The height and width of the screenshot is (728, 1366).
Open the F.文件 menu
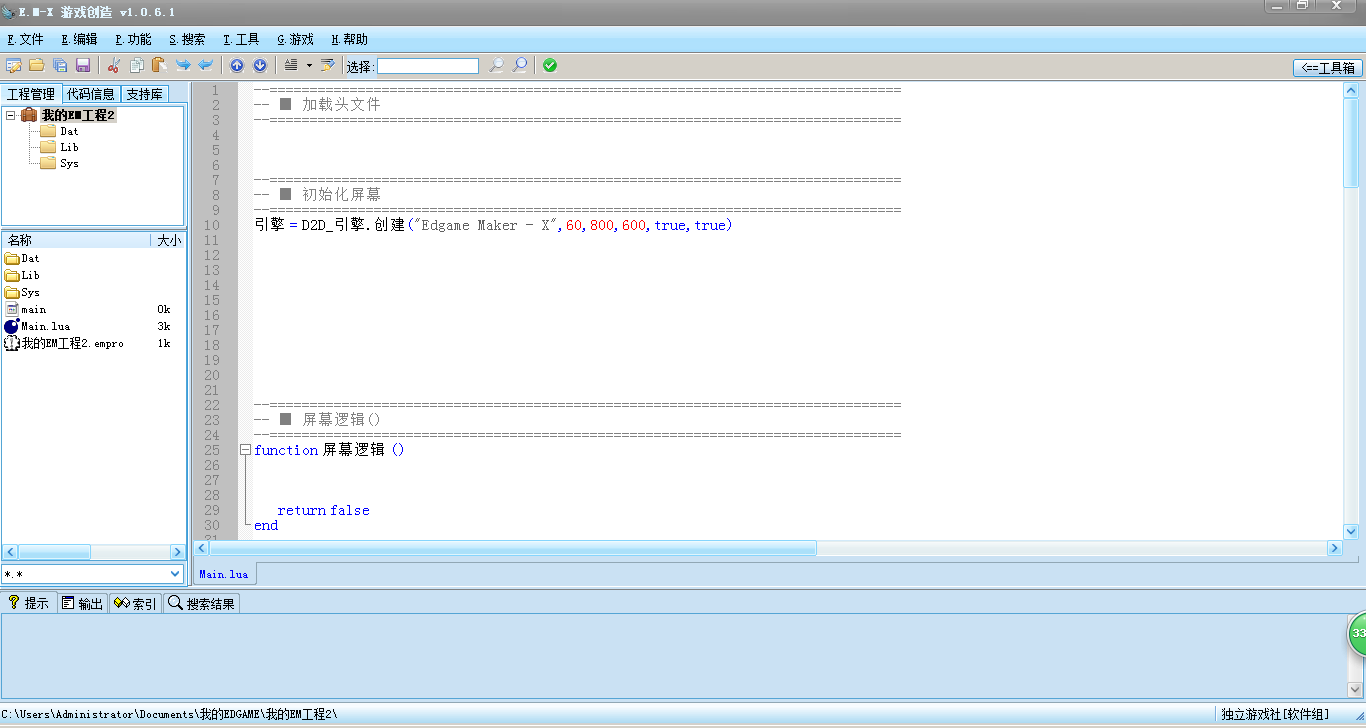coord(25,40)
